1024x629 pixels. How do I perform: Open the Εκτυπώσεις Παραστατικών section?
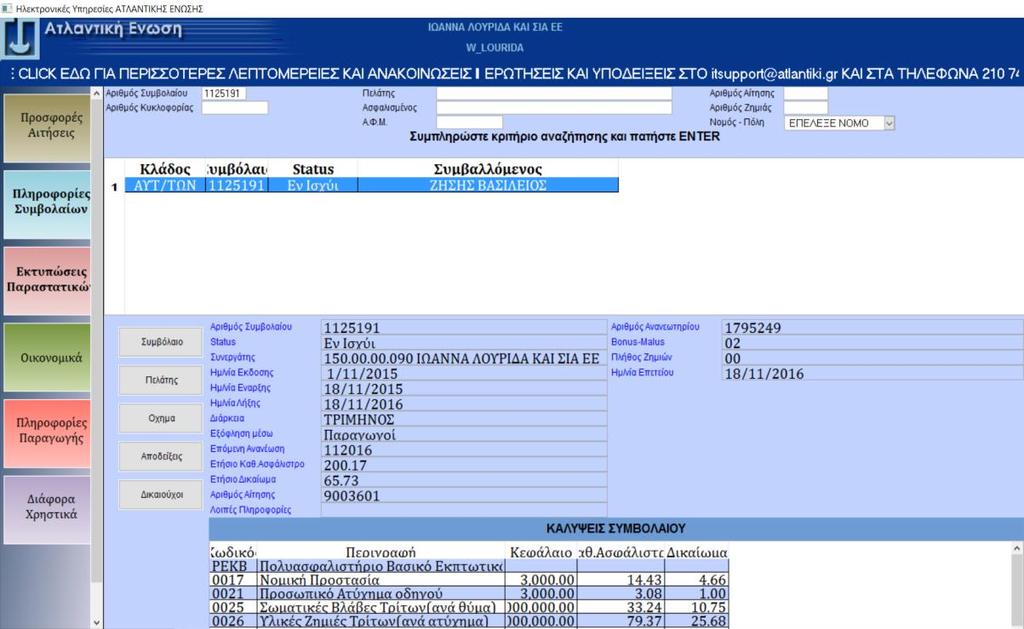click(47, 280)
